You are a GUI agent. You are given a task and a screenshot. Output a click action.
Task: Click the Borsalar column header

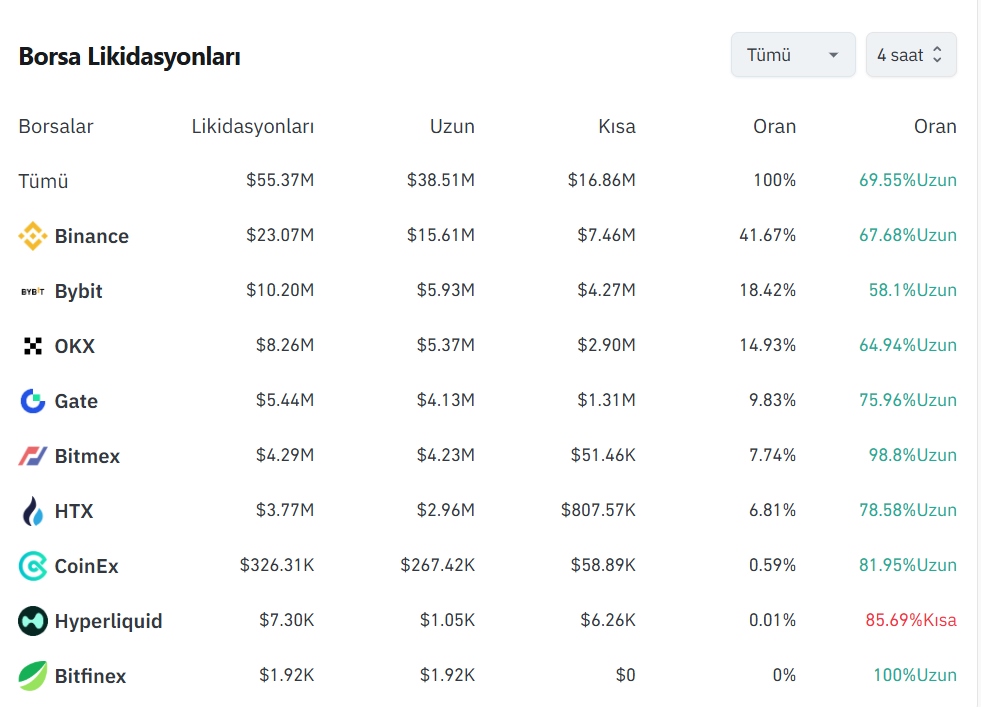(55, 126)
